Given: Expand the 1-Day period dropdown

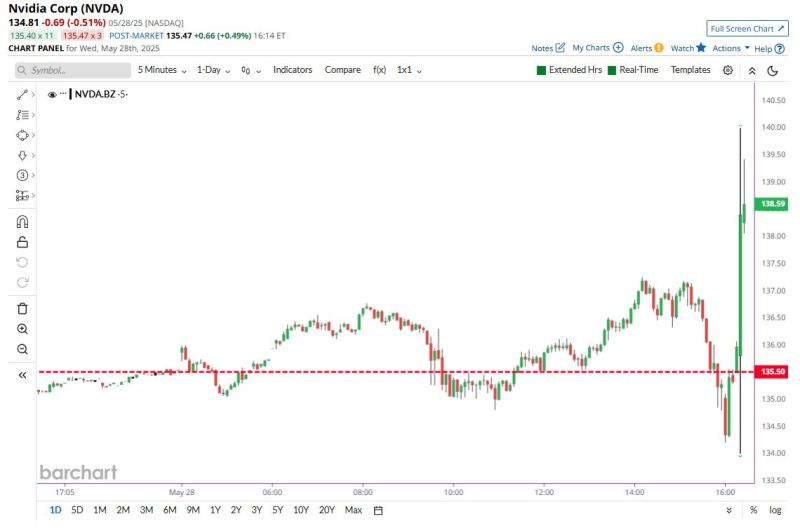Looking at the screenshot, I should point(213,70).
